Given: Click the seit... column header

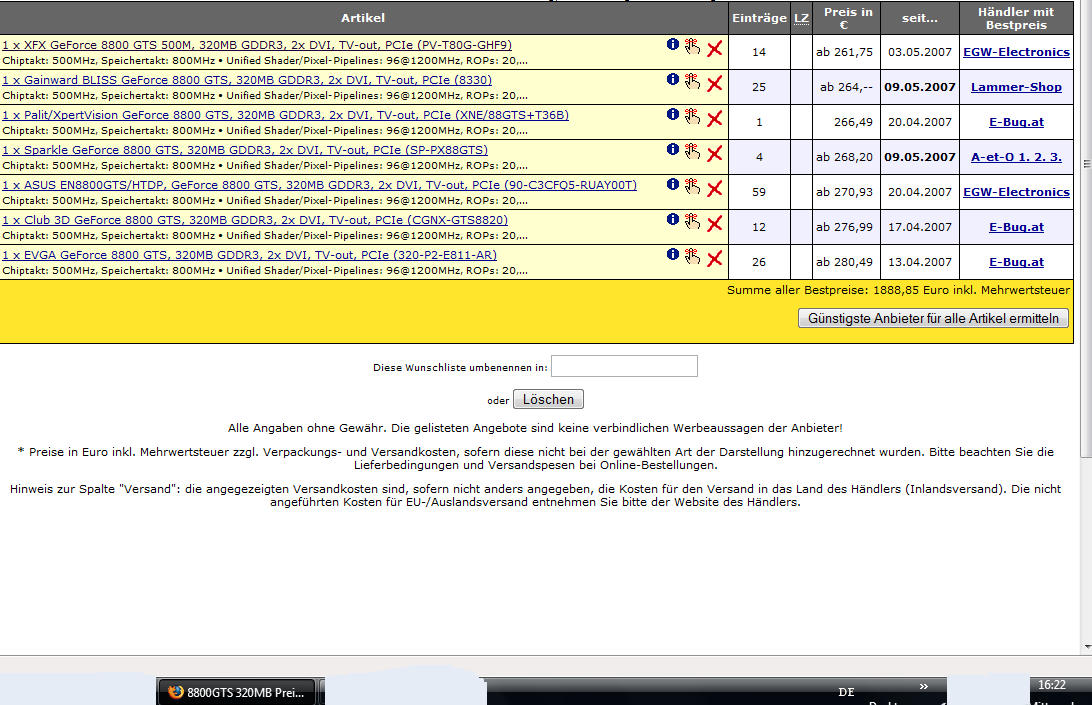Looking at the screenshot, I should point(919,18).
